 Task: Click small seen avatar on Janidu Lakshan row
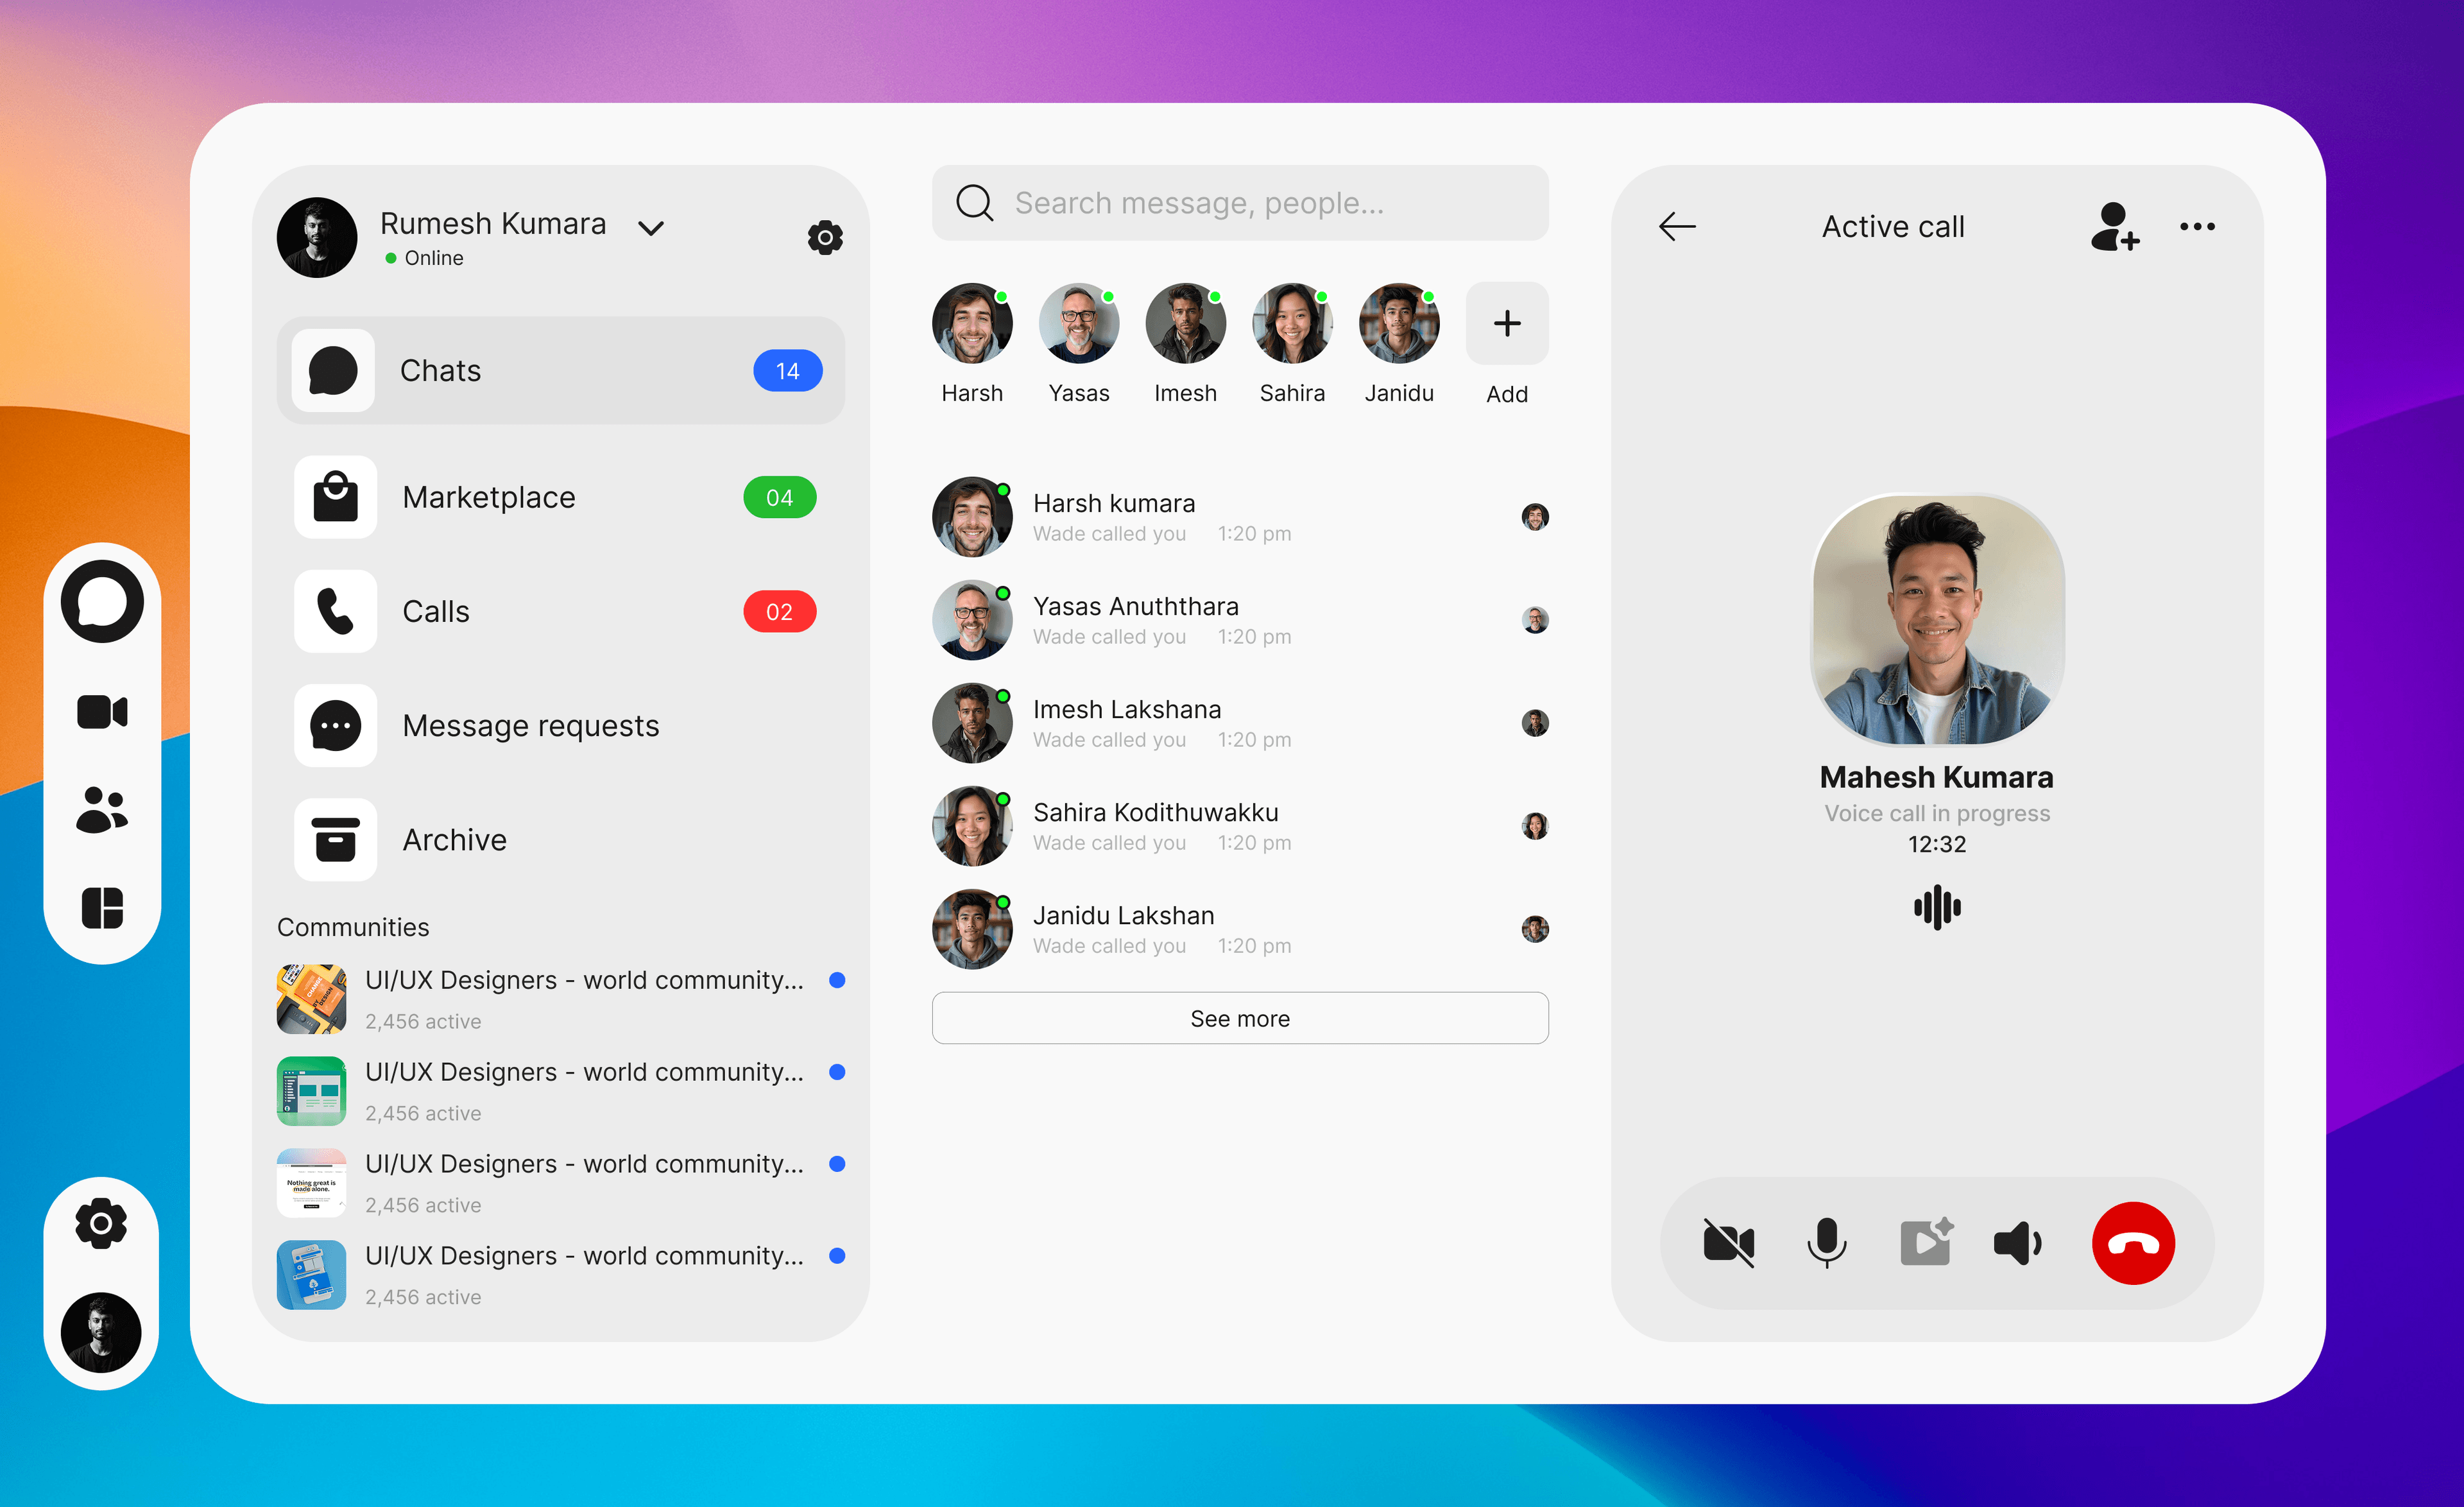[1535, 929]
